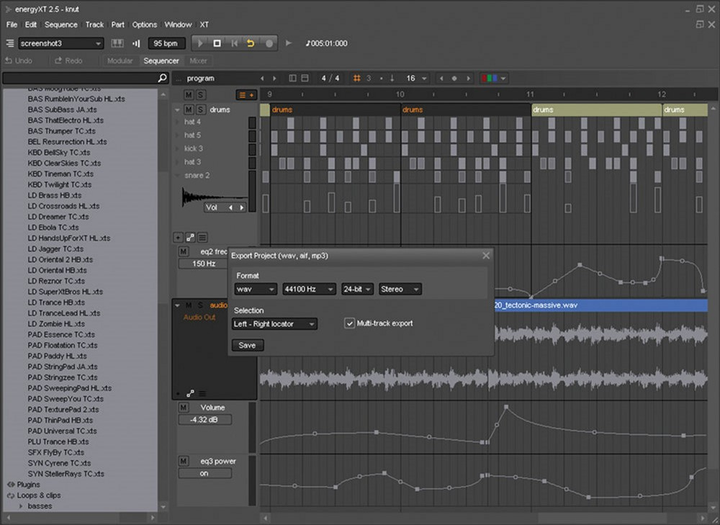Click the magnifier search icon in the browser
720x525 pixels.
163,78
